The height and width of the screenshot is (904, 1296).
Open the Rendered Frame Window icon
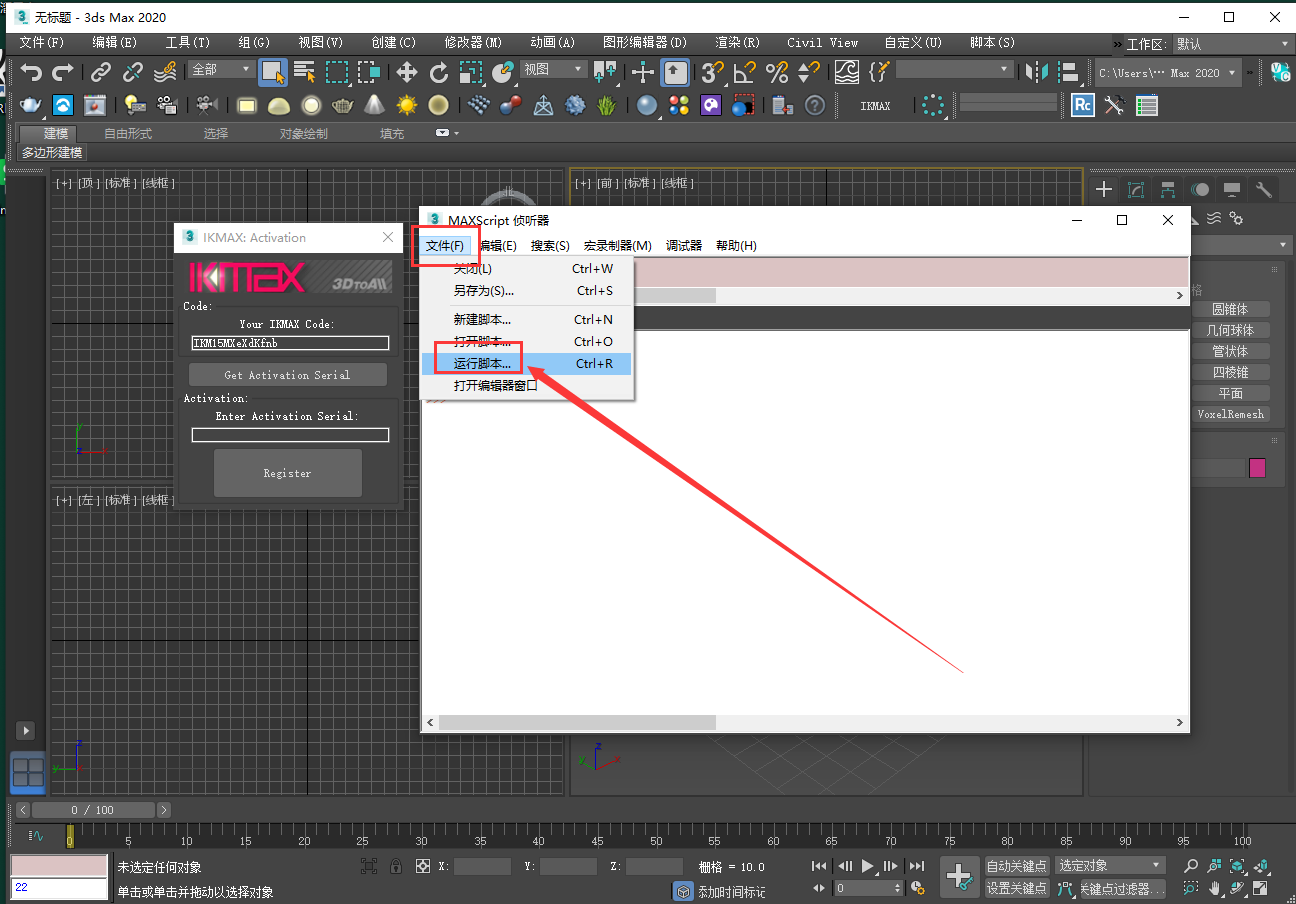click(x=95, y=105)
